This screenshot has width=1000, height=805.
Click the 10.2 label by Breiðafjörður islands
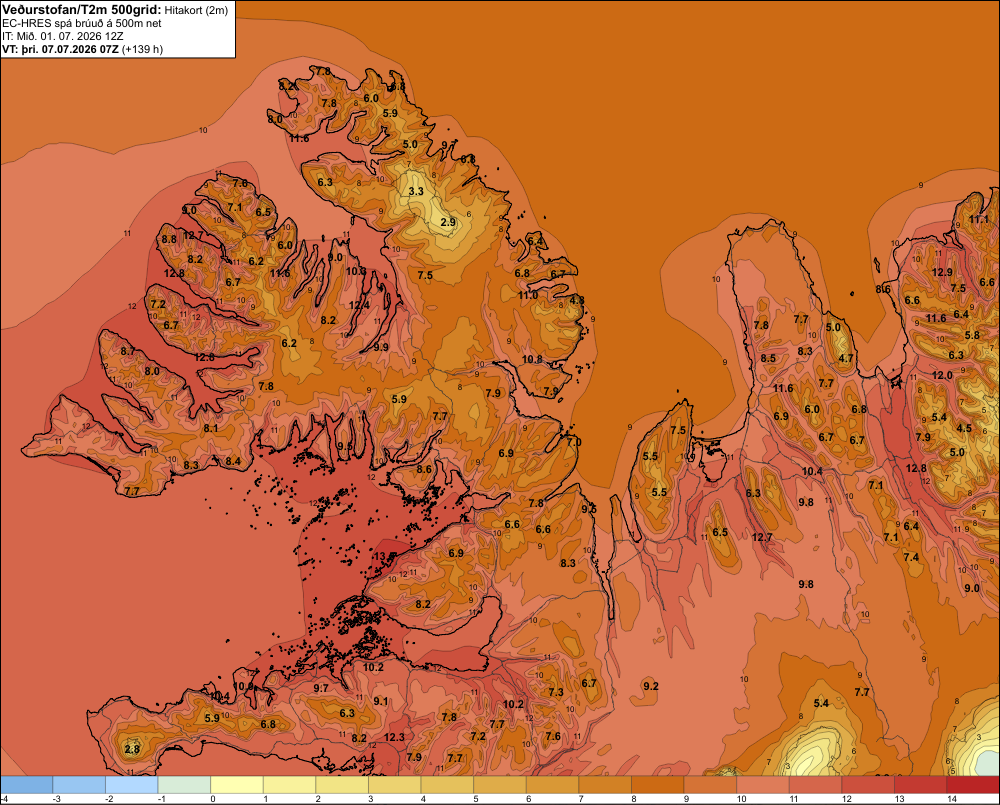[373, 667]
